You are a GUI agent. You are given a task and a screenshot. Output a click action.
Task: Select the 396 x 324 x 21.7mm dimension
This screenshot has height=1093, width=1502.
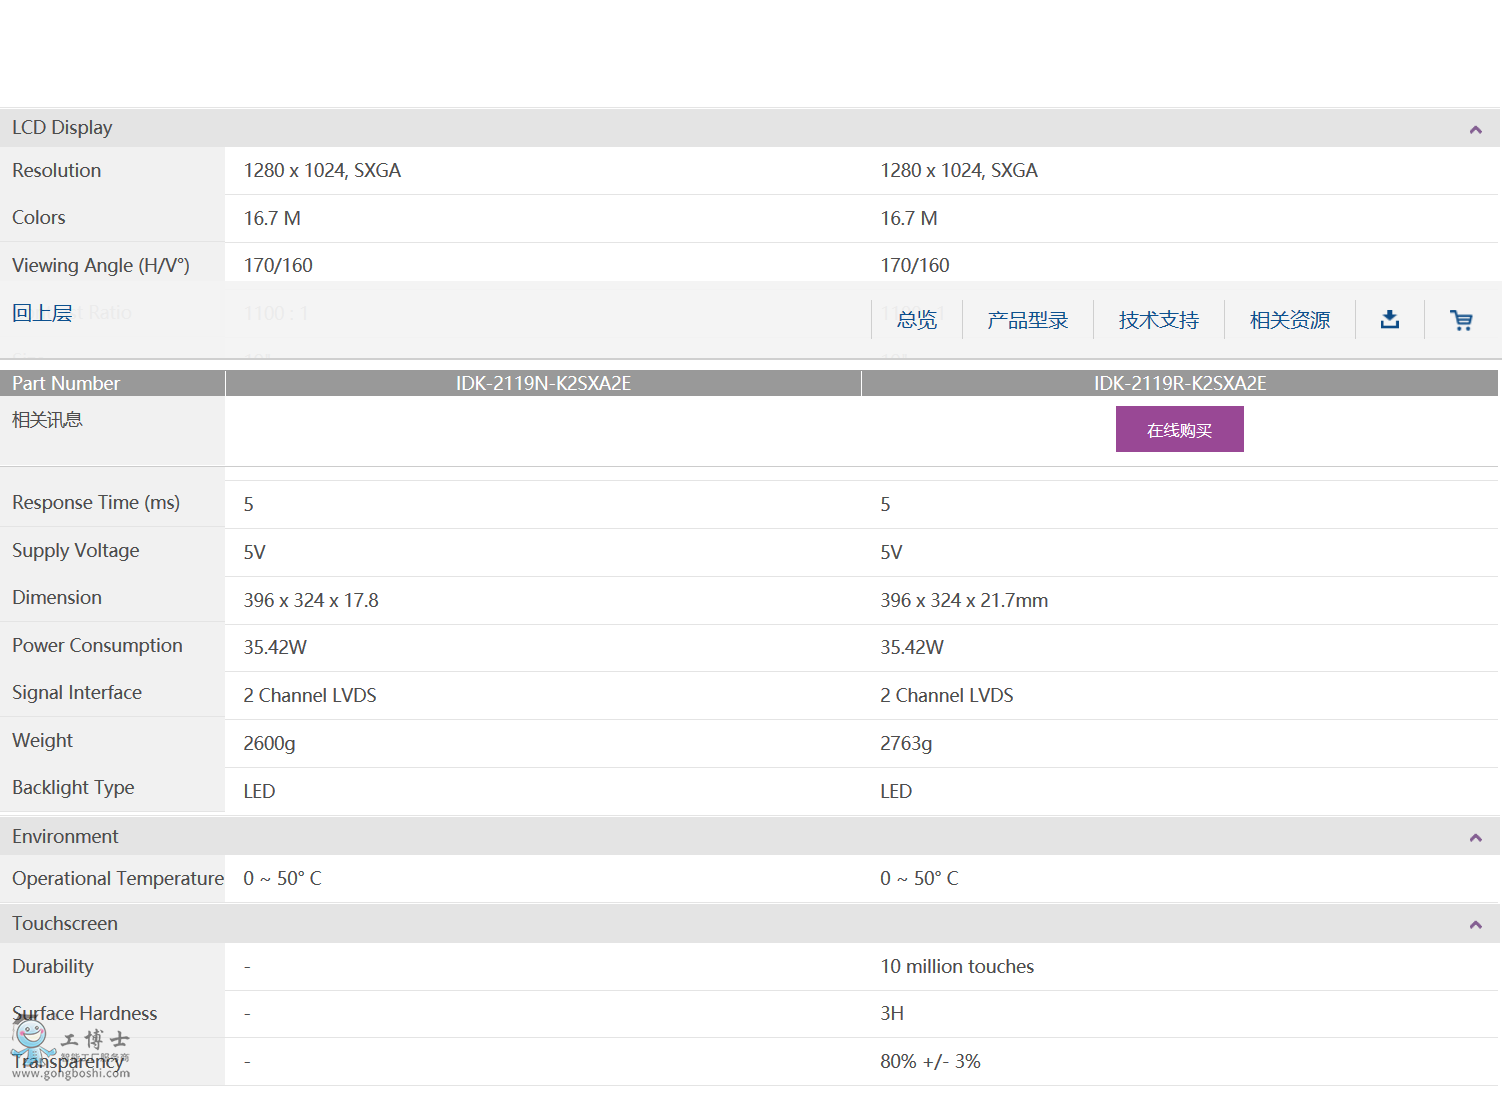(x=963, y=600)
